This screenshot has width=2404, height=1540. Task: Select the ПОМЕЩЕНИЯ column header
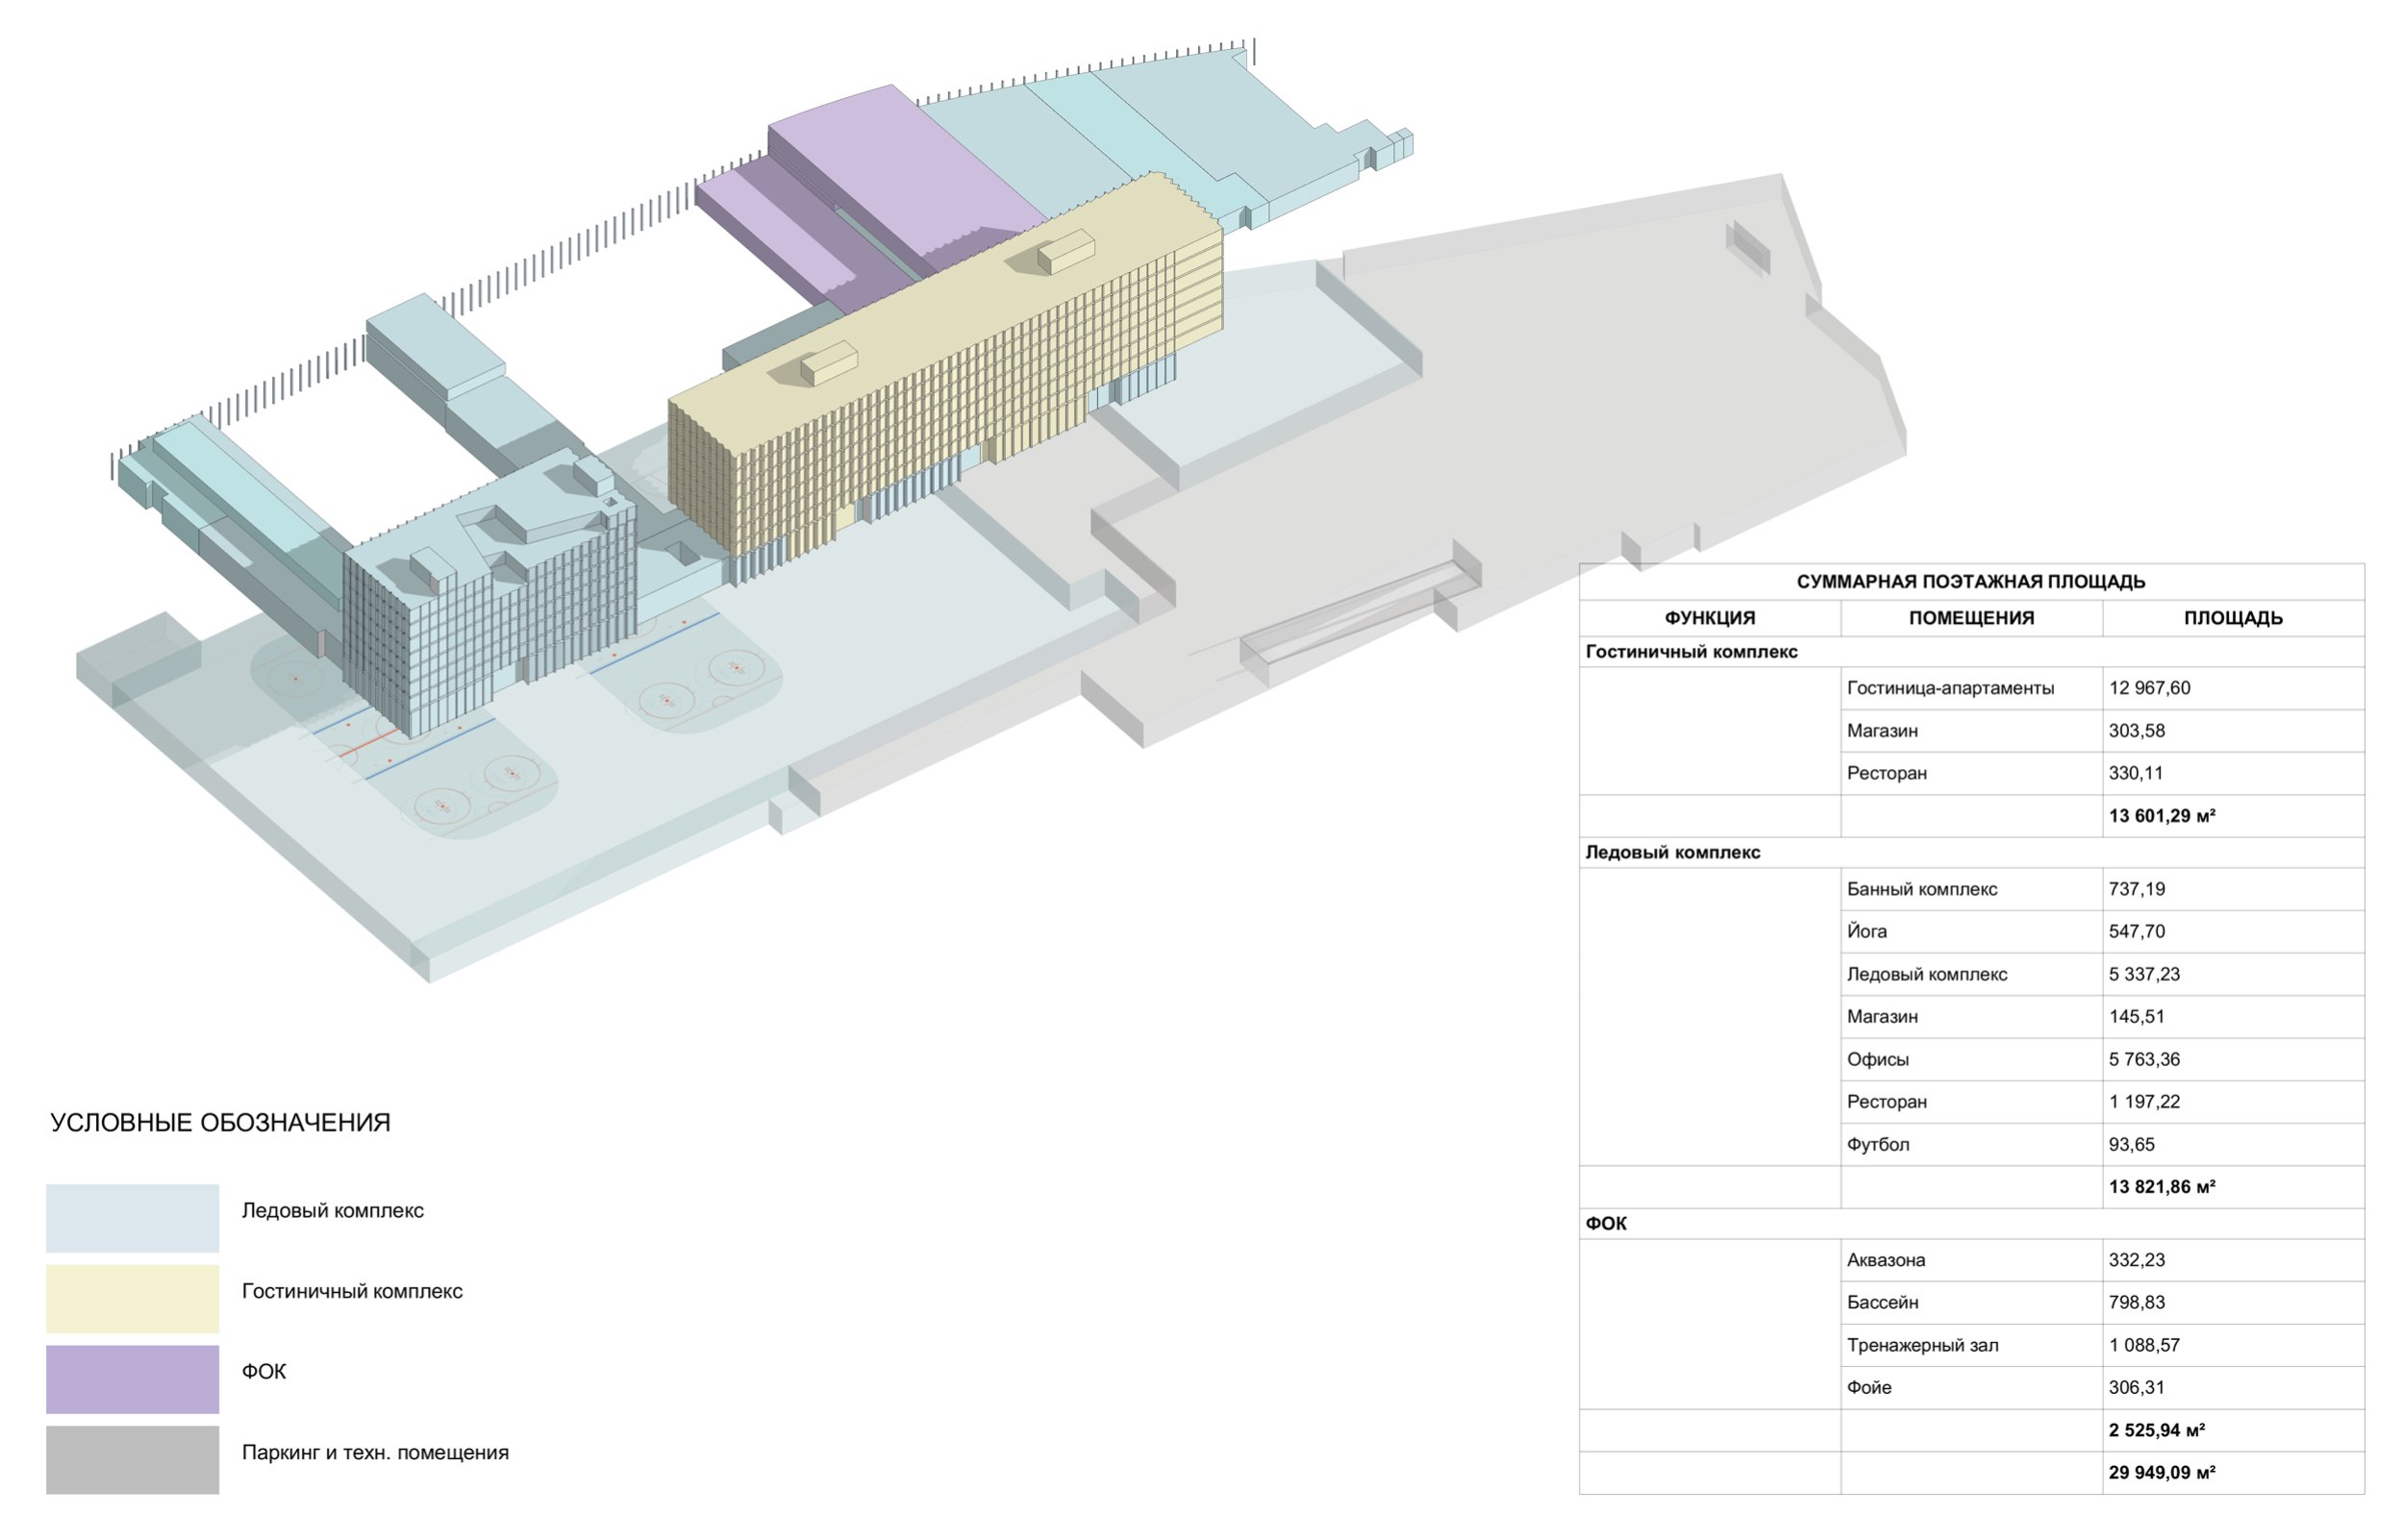tap(1970, 618)
